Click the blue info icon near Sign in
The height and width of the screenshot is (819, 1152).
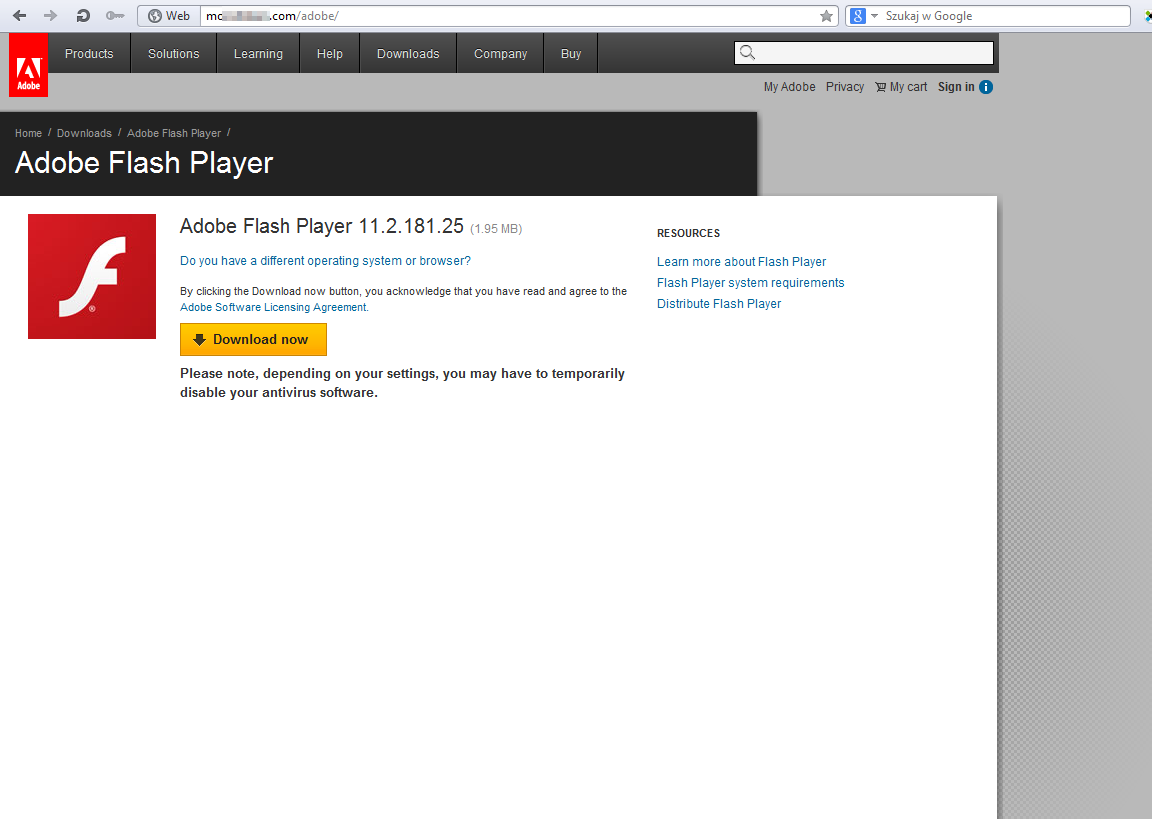986,87
